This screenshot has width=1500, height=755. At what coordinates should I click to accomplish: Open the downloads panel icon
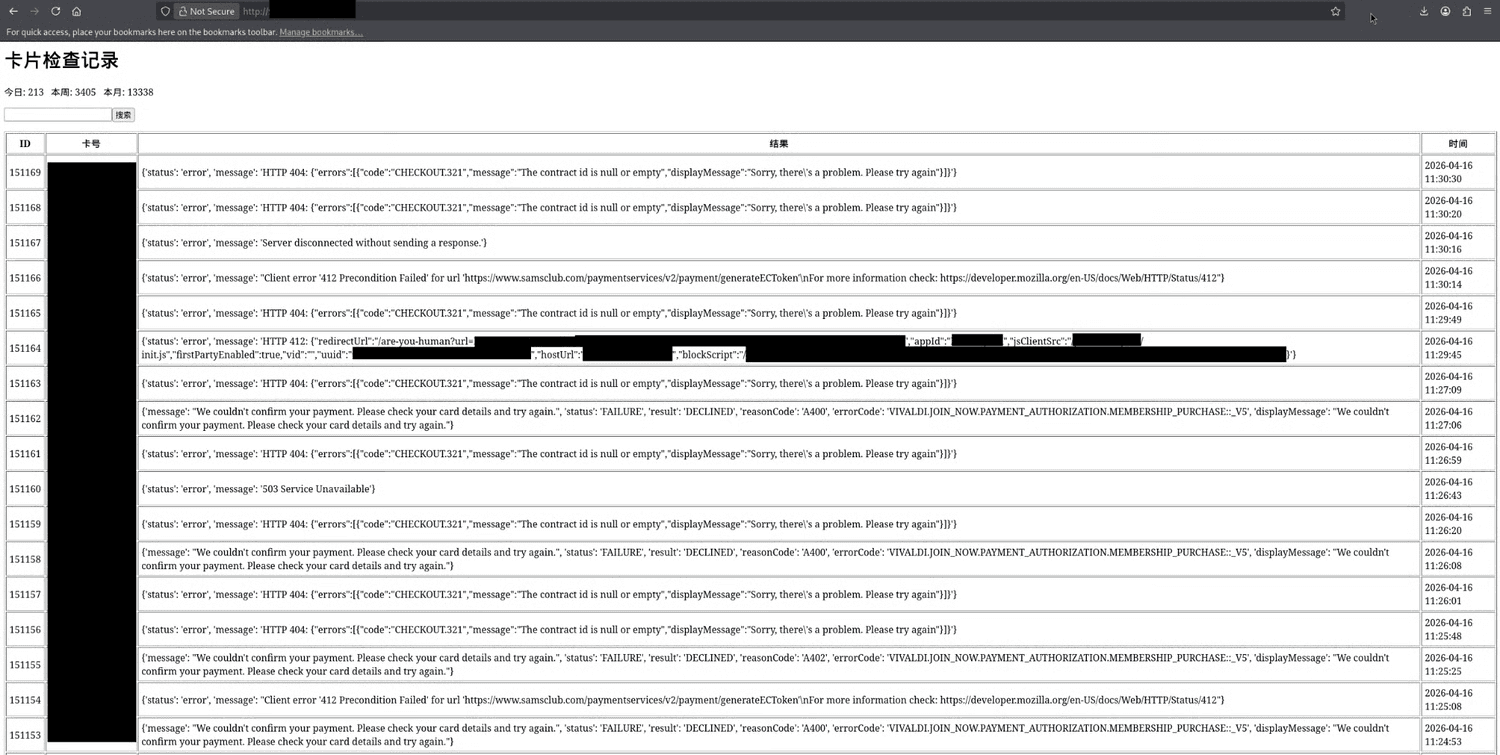point(1424,11)
